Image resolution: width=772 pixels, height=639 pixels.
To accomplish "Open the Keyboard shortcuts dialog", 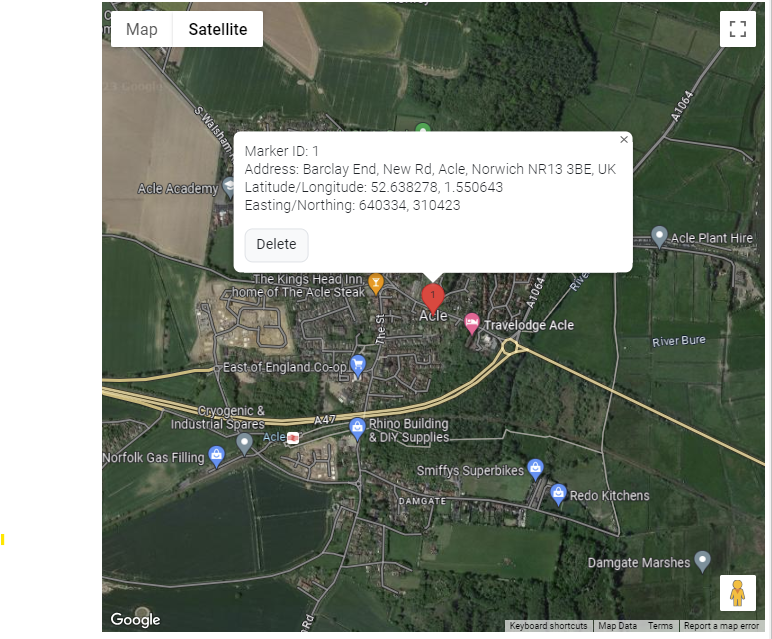I will click(x=548, y=626).
